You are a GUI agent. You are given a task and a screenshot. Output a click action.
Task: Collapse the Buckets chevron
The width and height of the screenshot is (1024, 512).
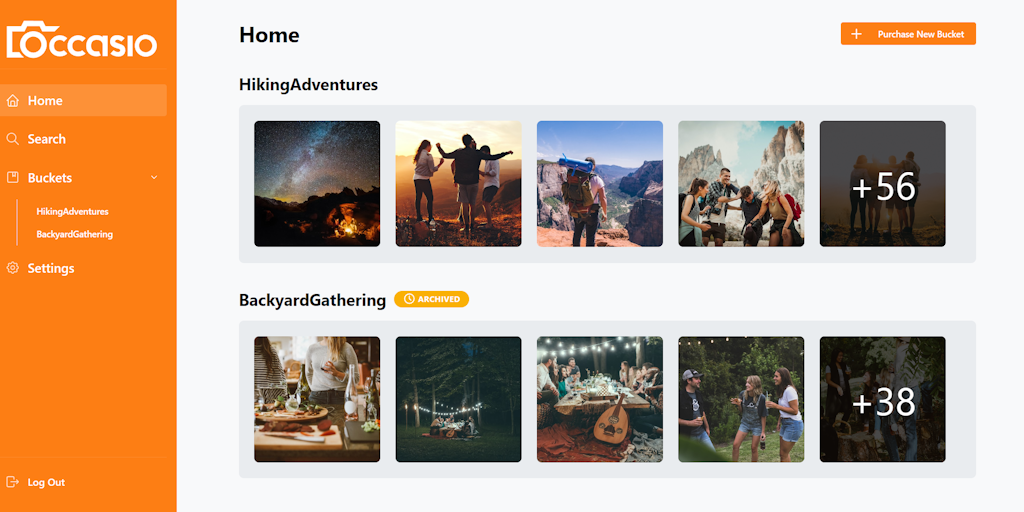coord(154,178)
